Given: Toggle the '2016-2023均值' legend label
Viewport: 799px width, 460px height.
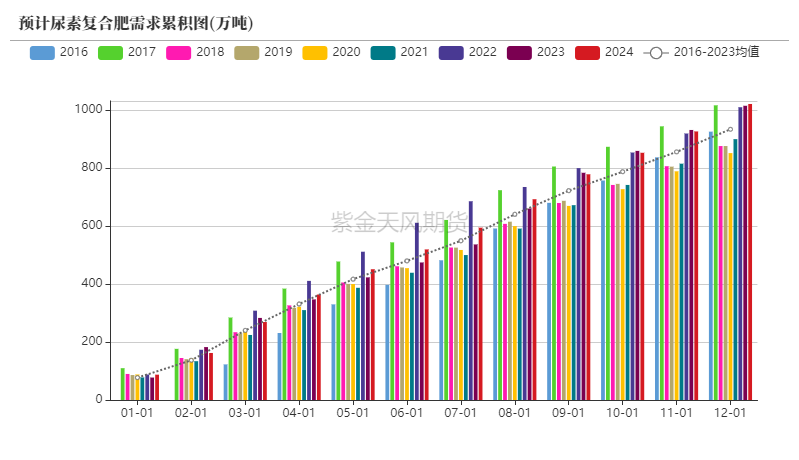Looking at the screenshot, I should [716, 52].
